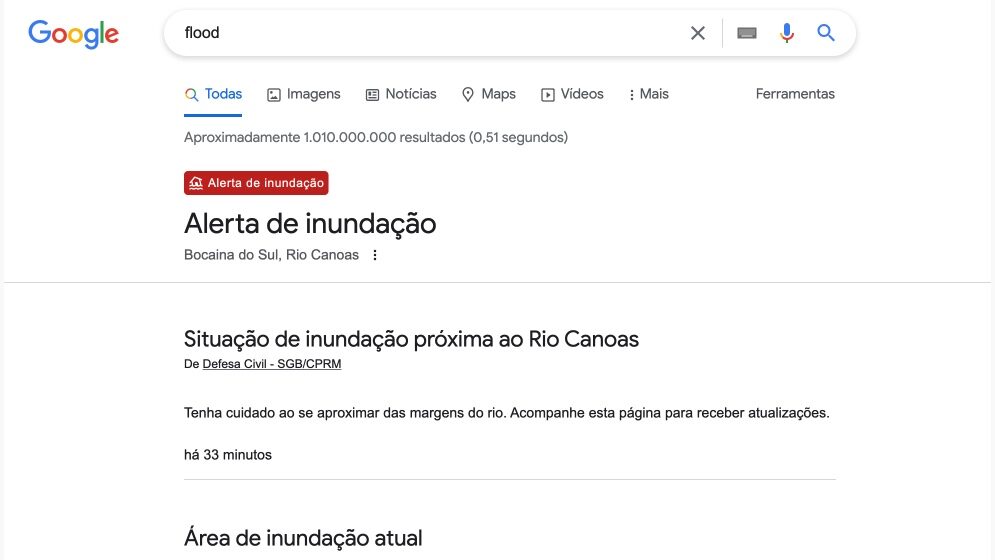
Task: Clear the search text with the X icon
Action: [698, 33]
